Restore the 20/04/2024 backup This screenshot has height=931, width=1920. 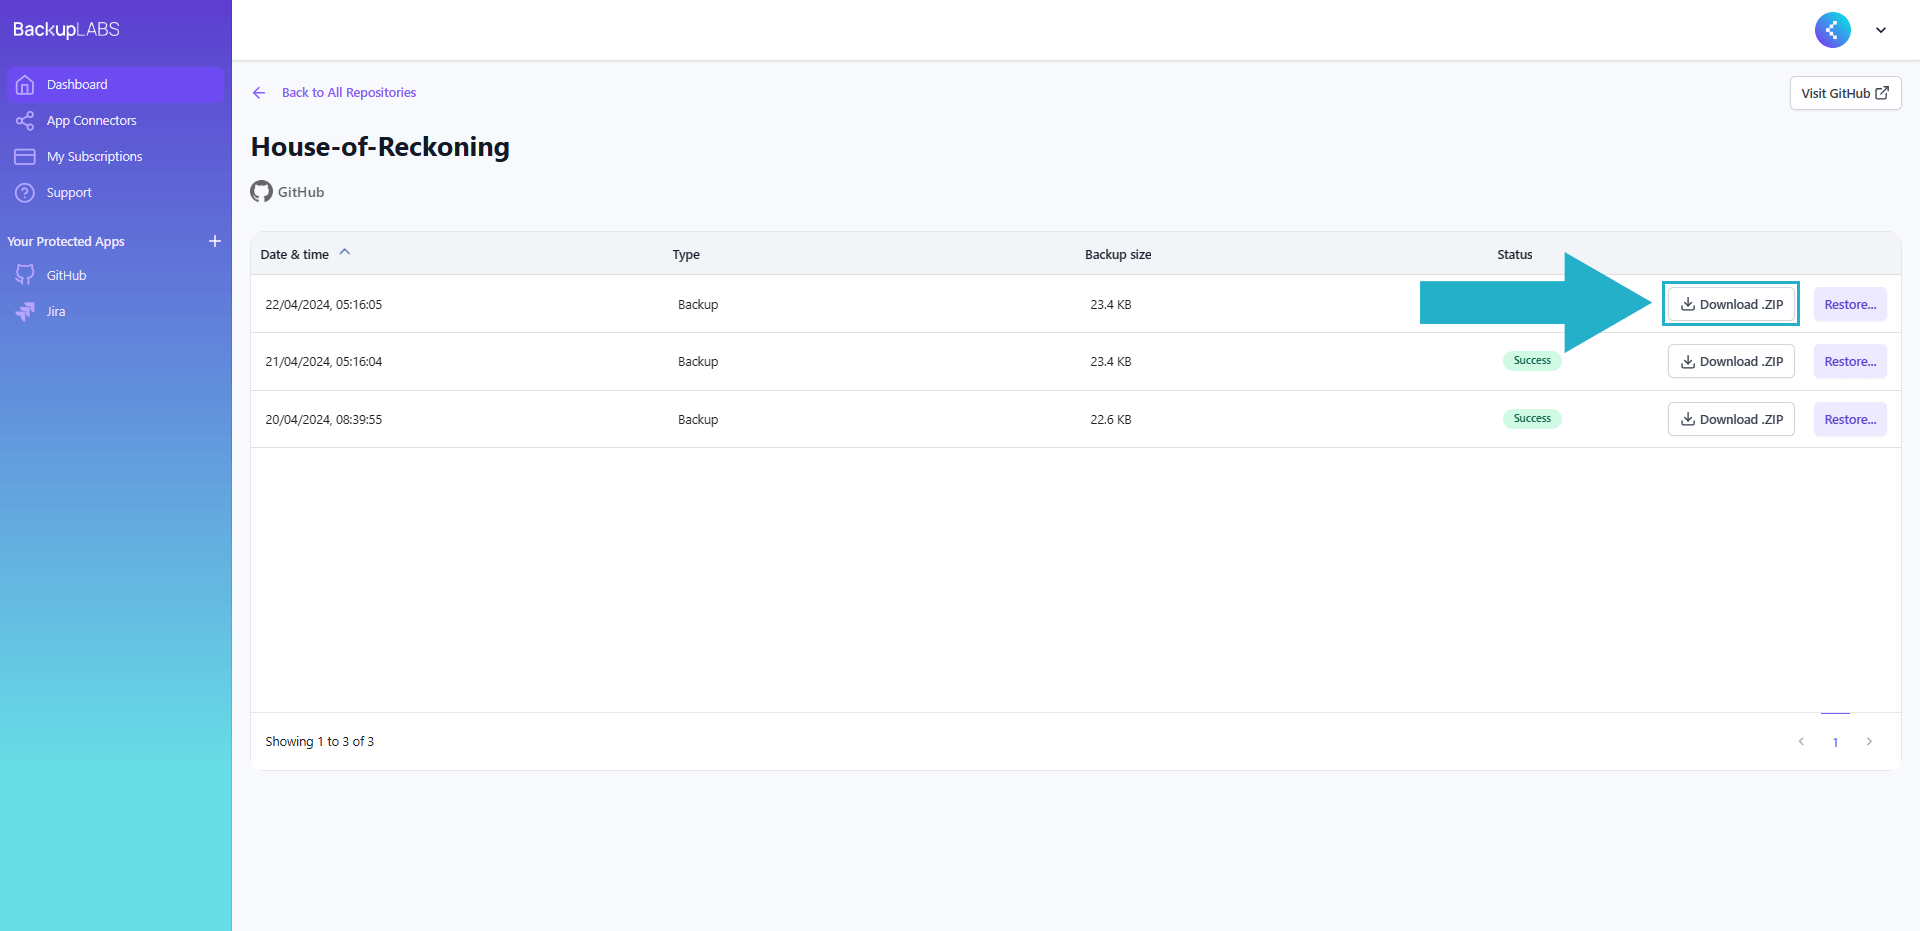pyautogui.click(x=1850, y=420)
